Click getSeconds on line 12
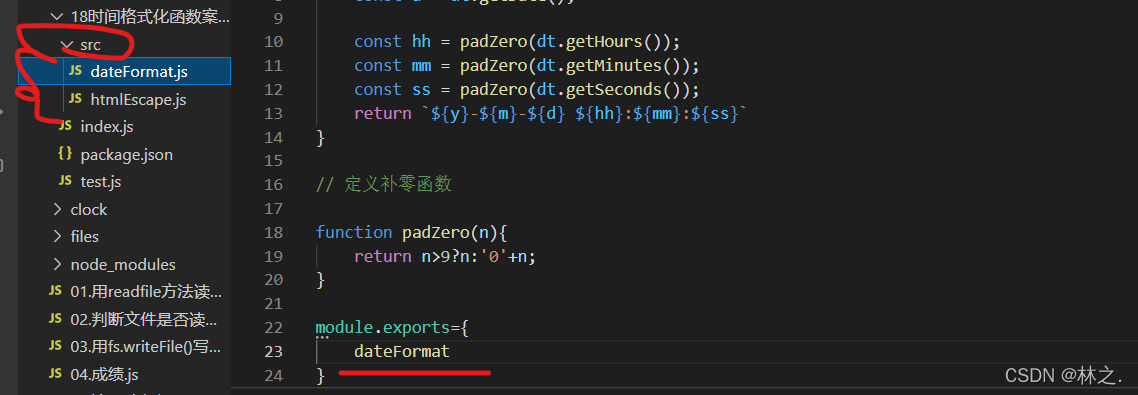The height and width of the screenshot is (395, 1138). pyautogui.click(x=612, y=89)
